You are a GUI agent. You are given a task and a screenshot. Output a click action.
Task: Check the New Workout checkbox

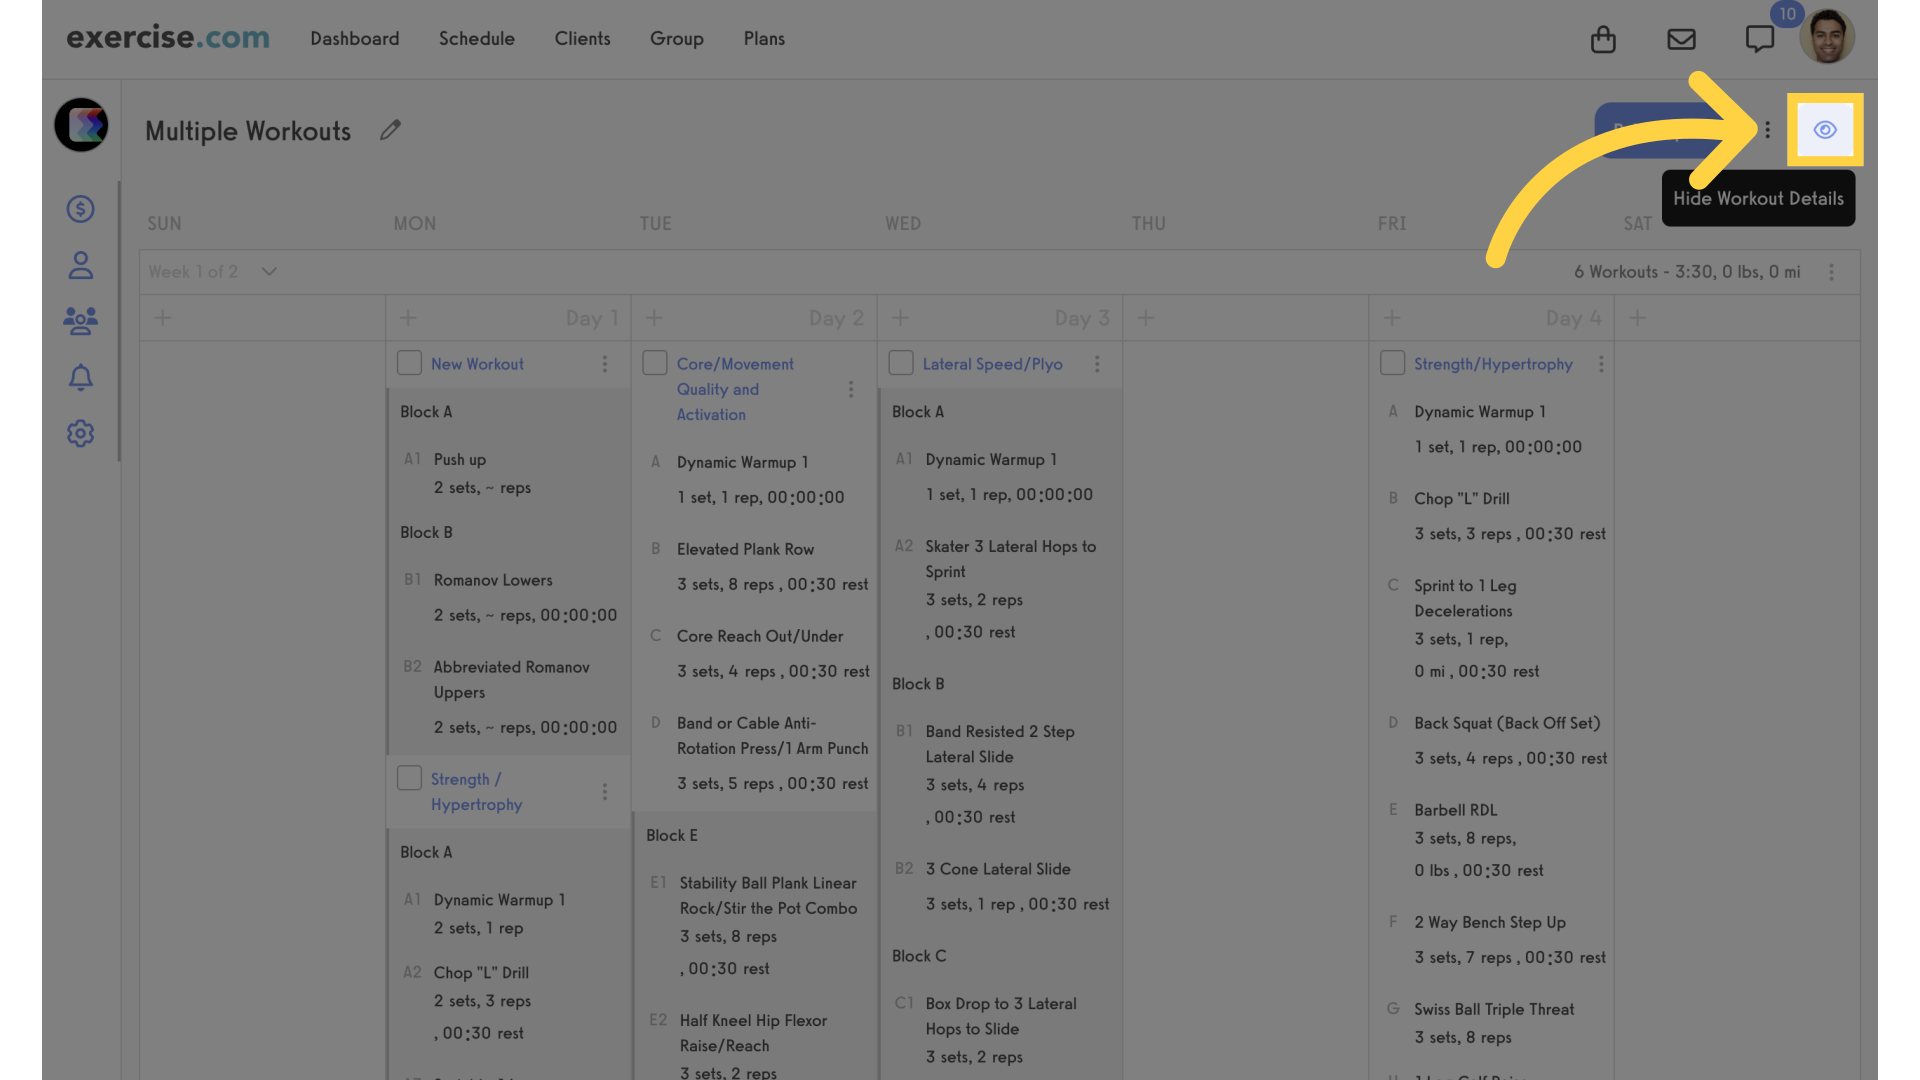pyautogui.click(x=409, y=363)
